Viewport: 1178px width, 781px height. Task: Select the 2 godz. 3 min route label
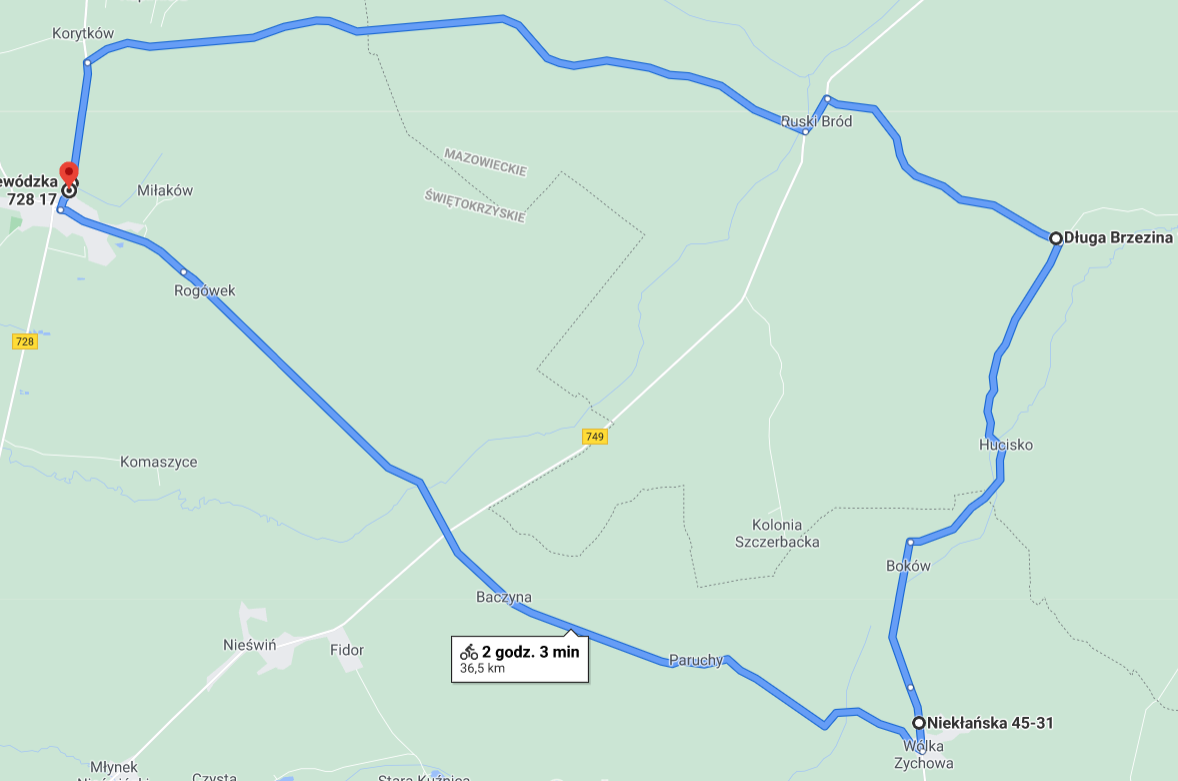pos(530,652)
